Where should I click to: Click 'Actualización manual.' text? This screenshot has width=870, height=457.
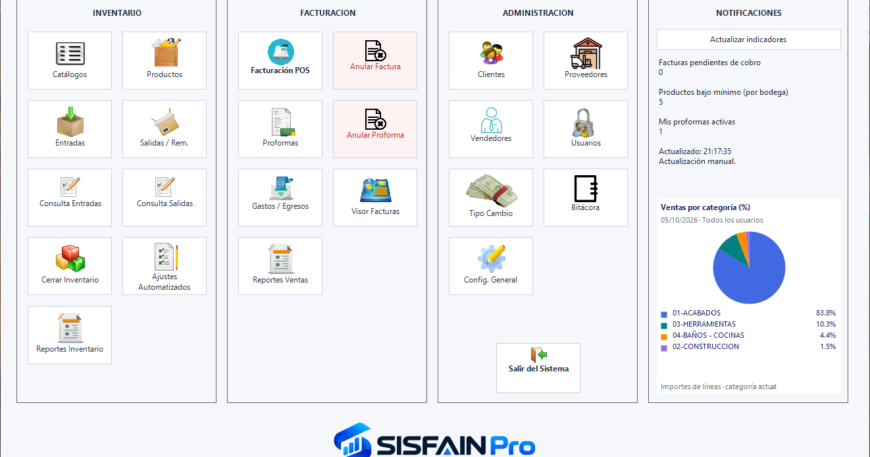tap(697, 161)
